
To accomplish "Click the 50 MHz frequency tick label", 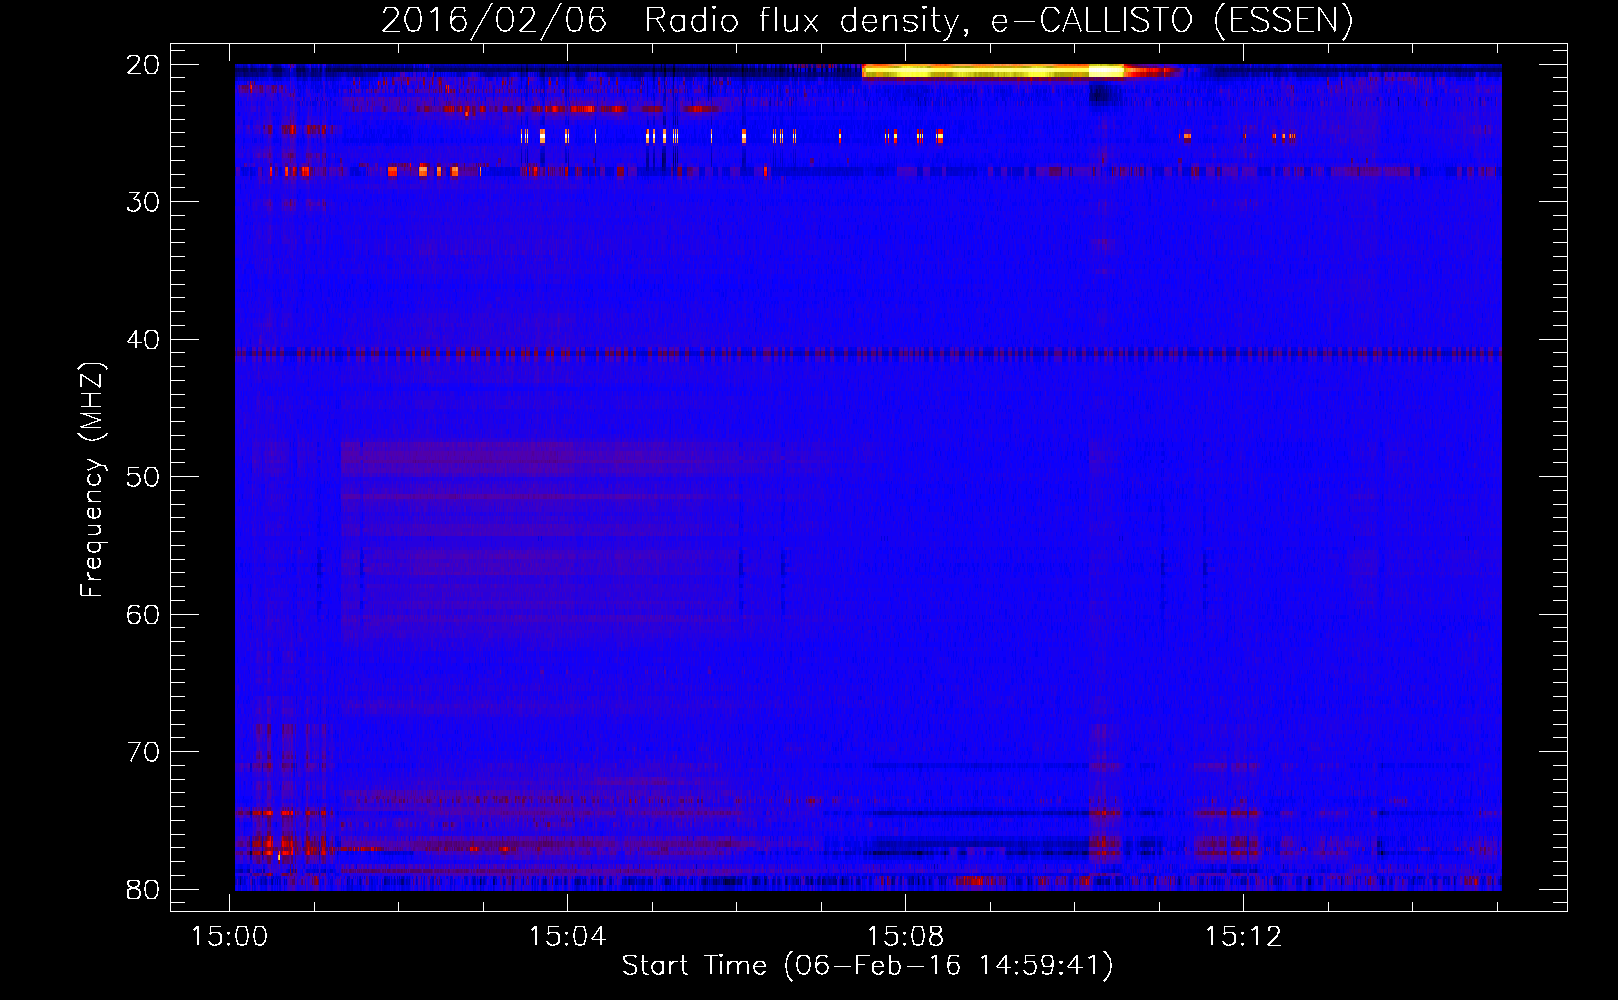I will click(143, 477).
